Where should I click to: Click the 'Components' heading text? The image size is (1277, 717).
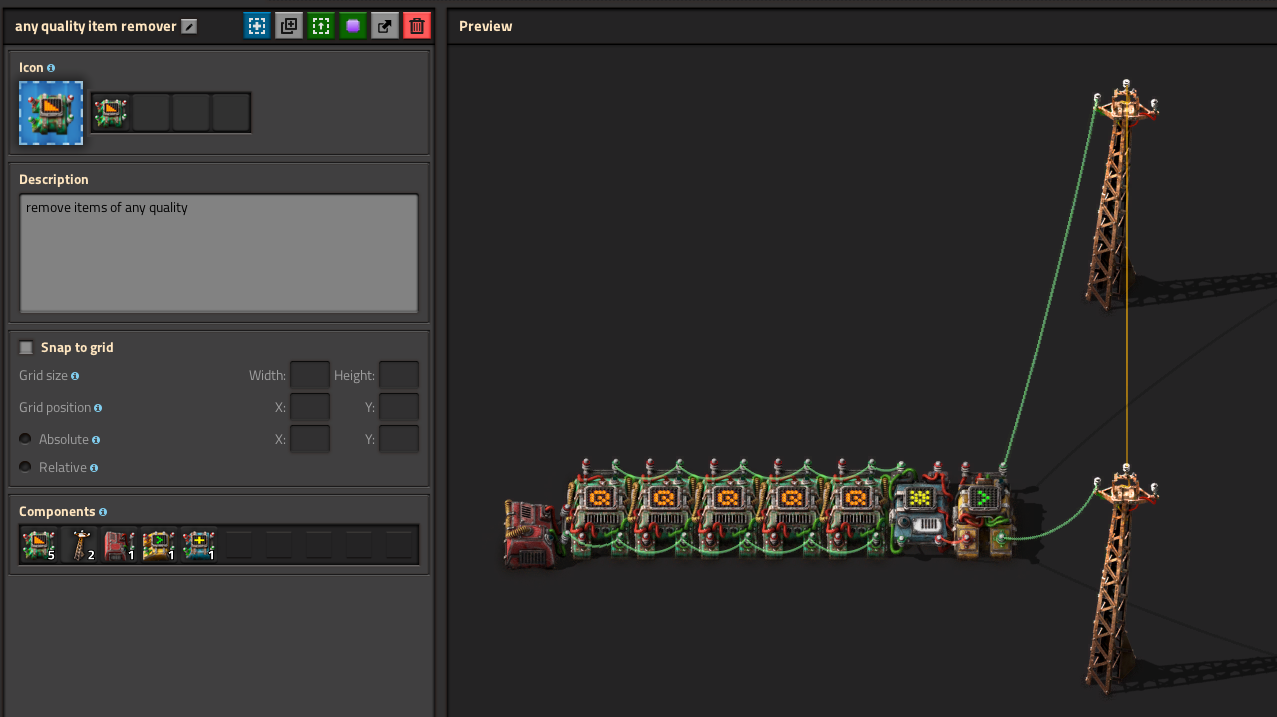[x=57, y=512]
